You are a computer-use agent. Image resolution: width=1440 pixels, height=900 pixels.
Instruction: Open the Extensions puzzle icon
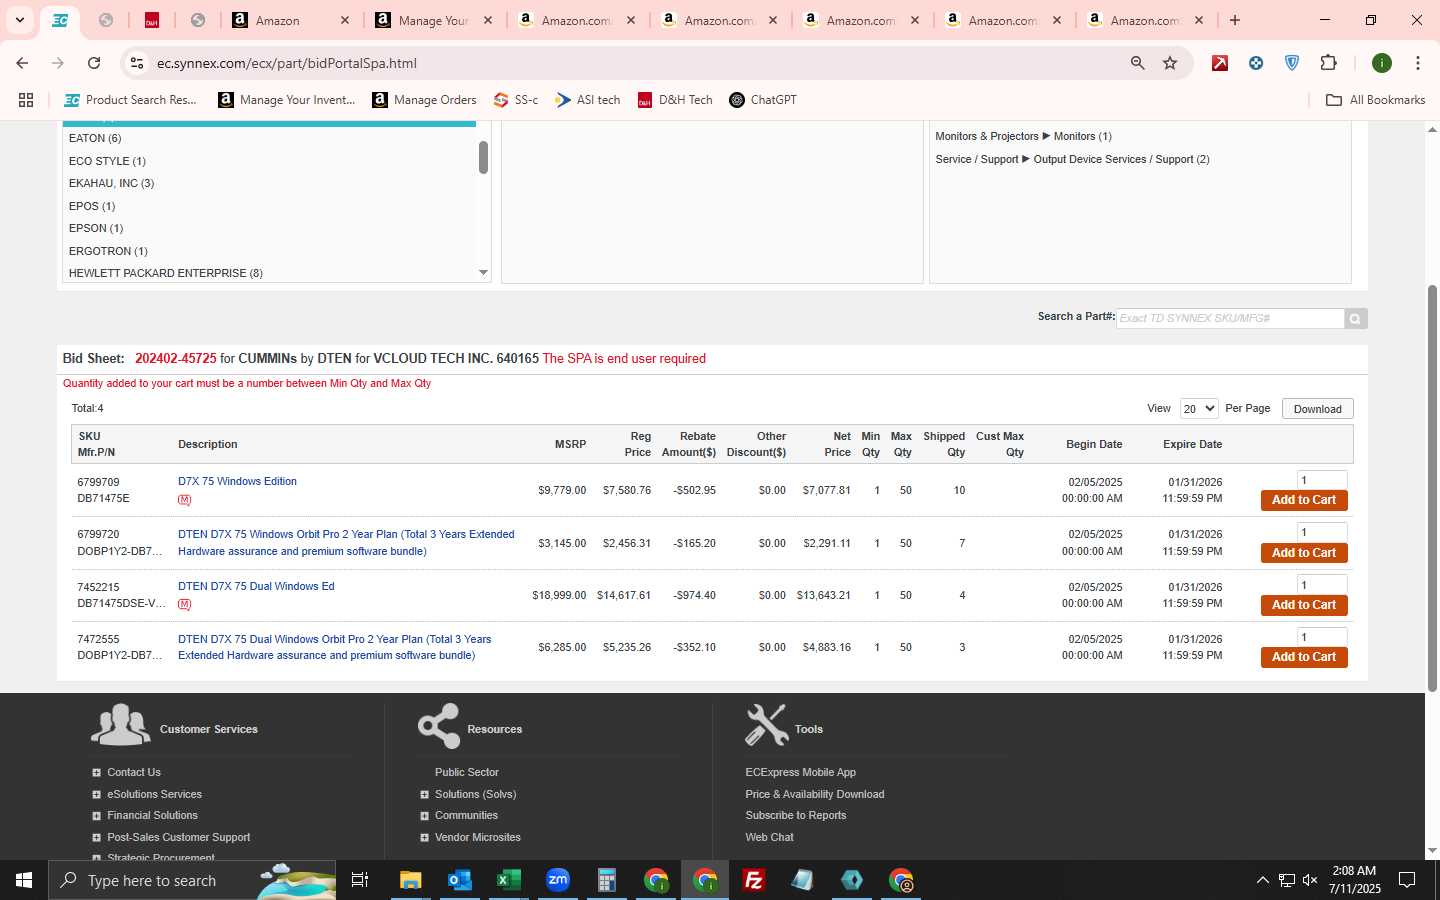point(1328,63)
